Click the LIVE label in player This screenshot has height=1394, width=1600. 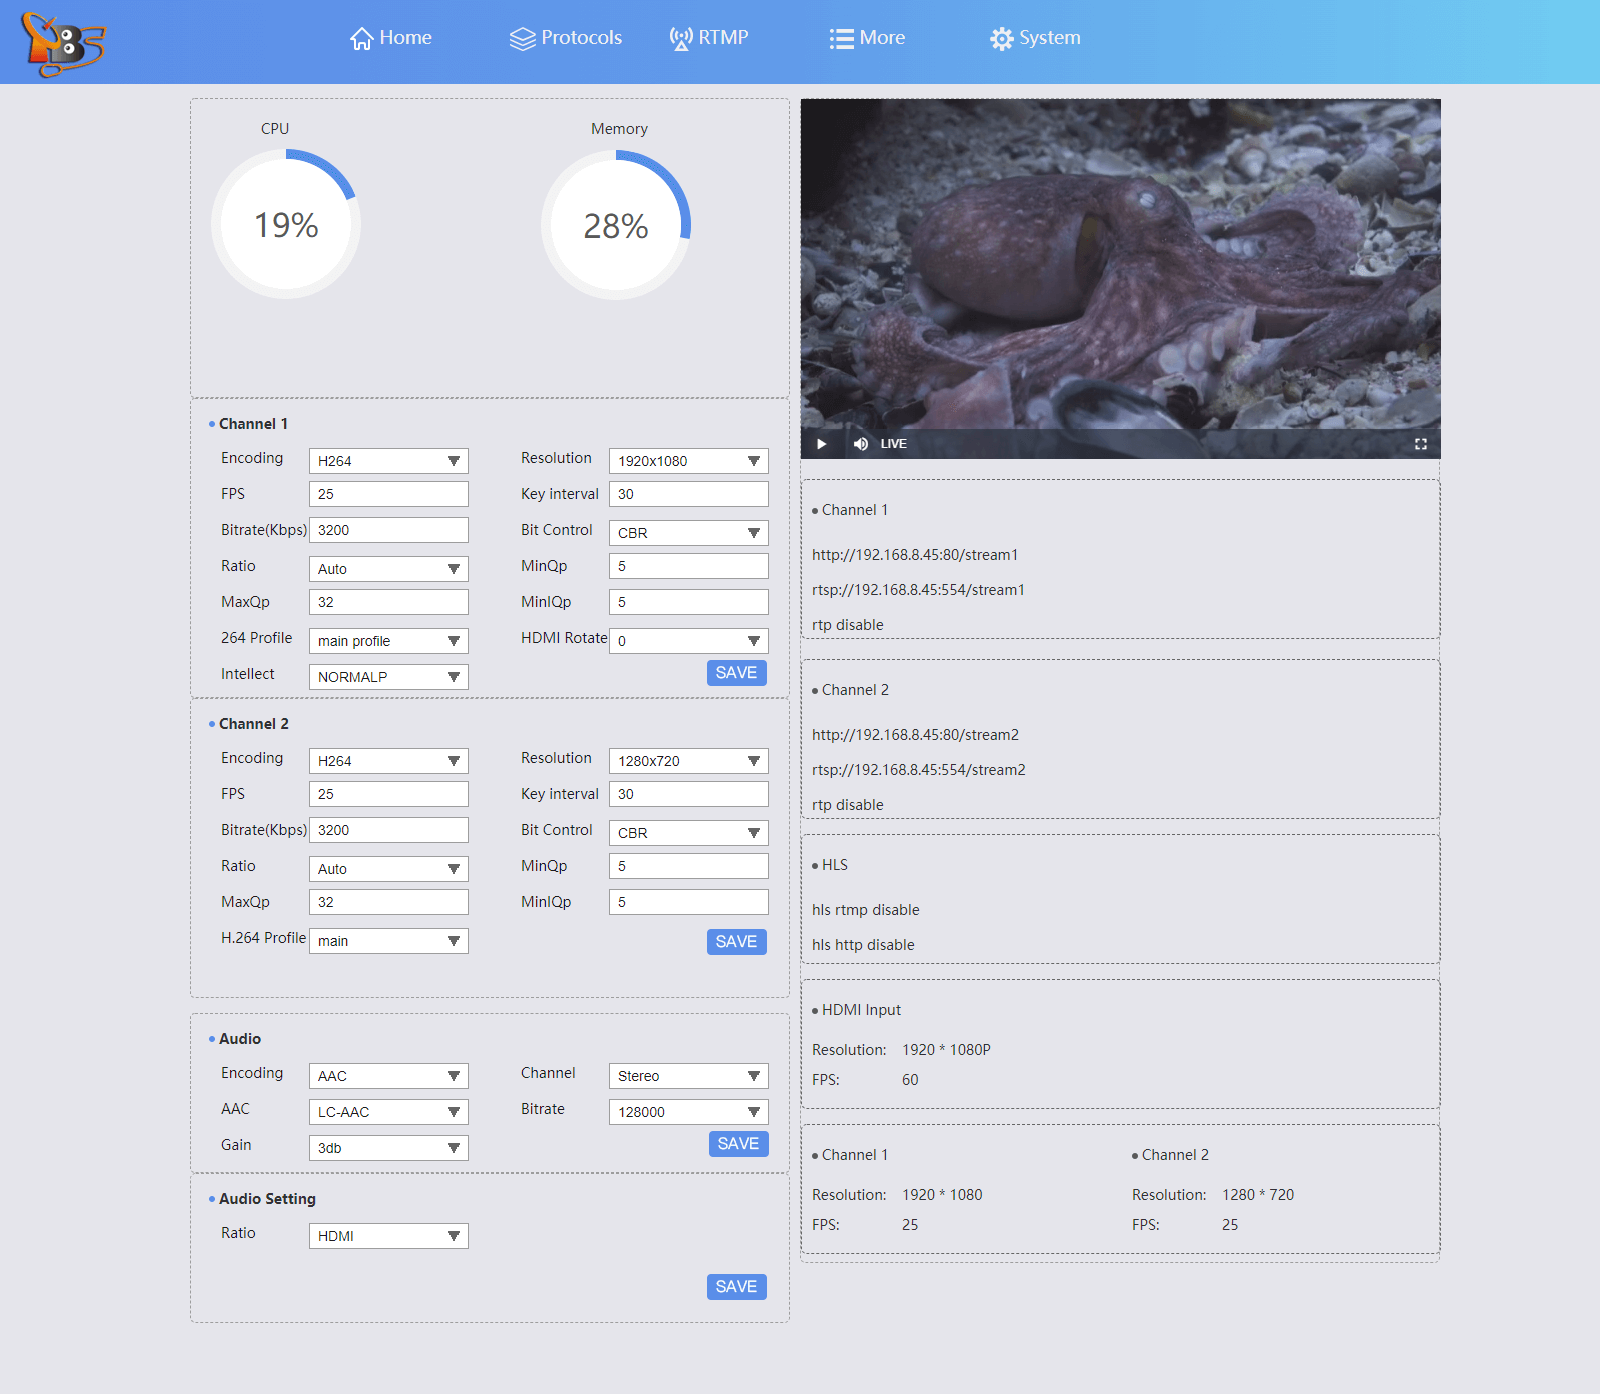pos(894,444)
